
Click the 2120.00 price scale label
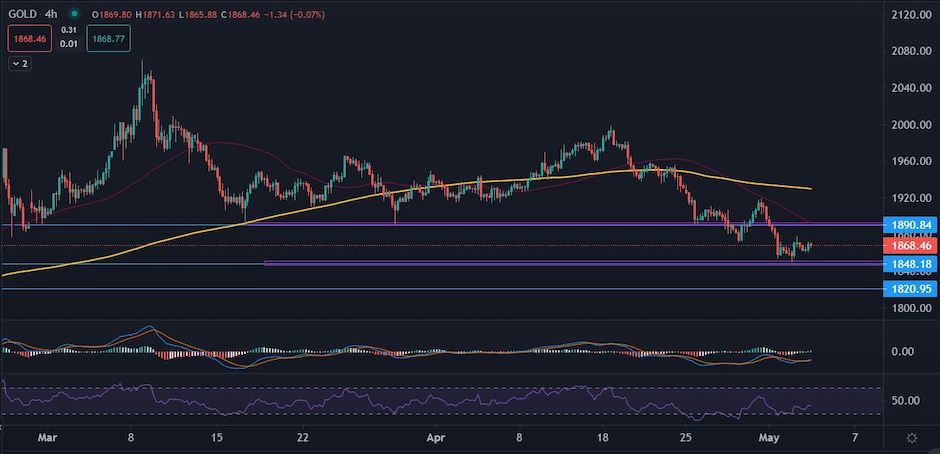[911, 14]
